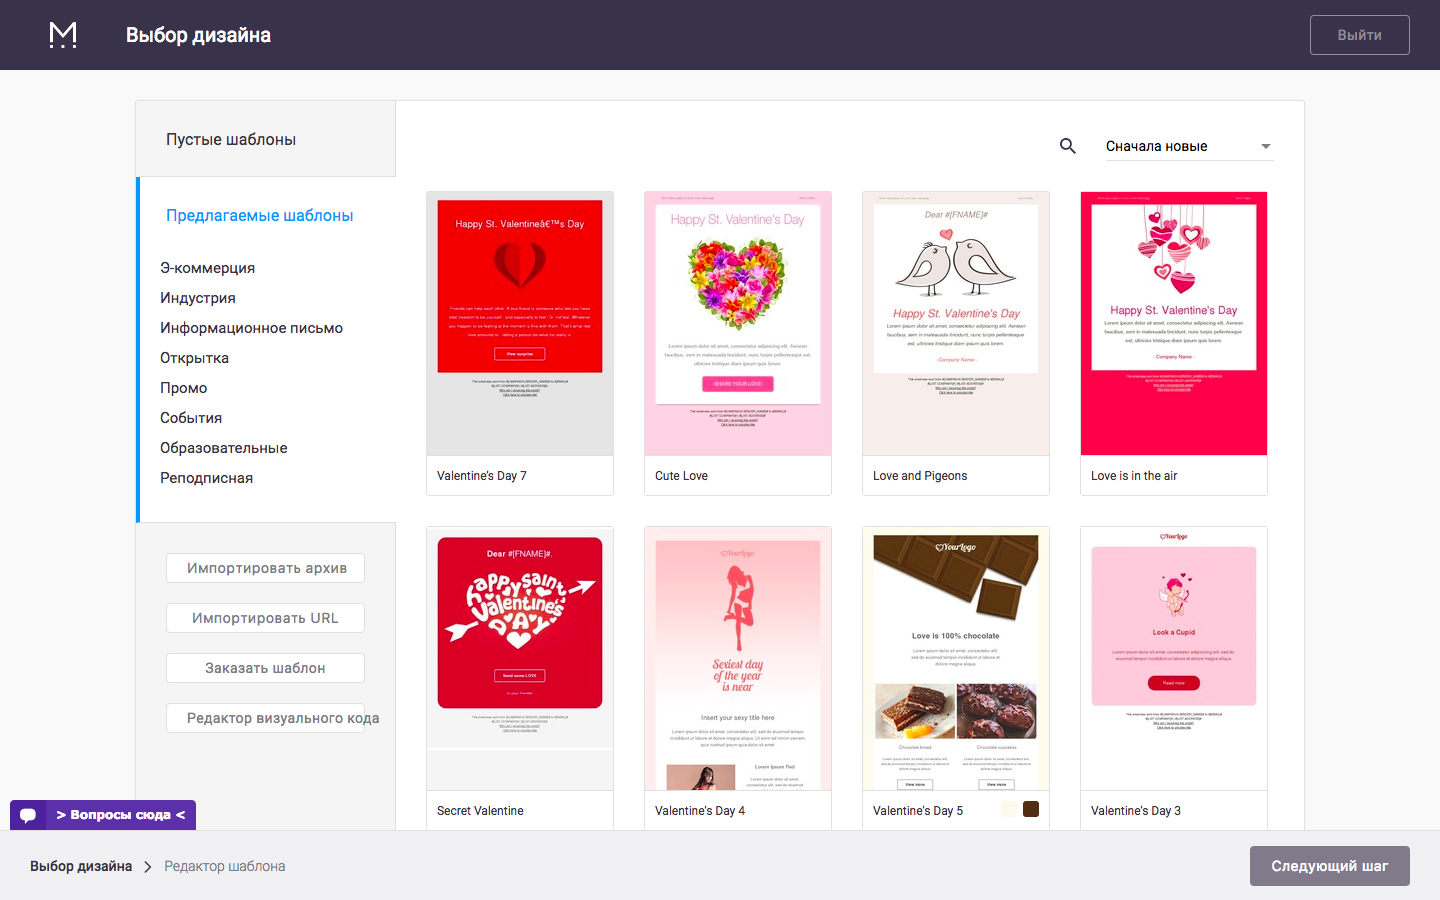The width and height of the screenshot is (1440, 900).
Task: Filter templates by Информационное письмо
Action: (x=251, y=328)
